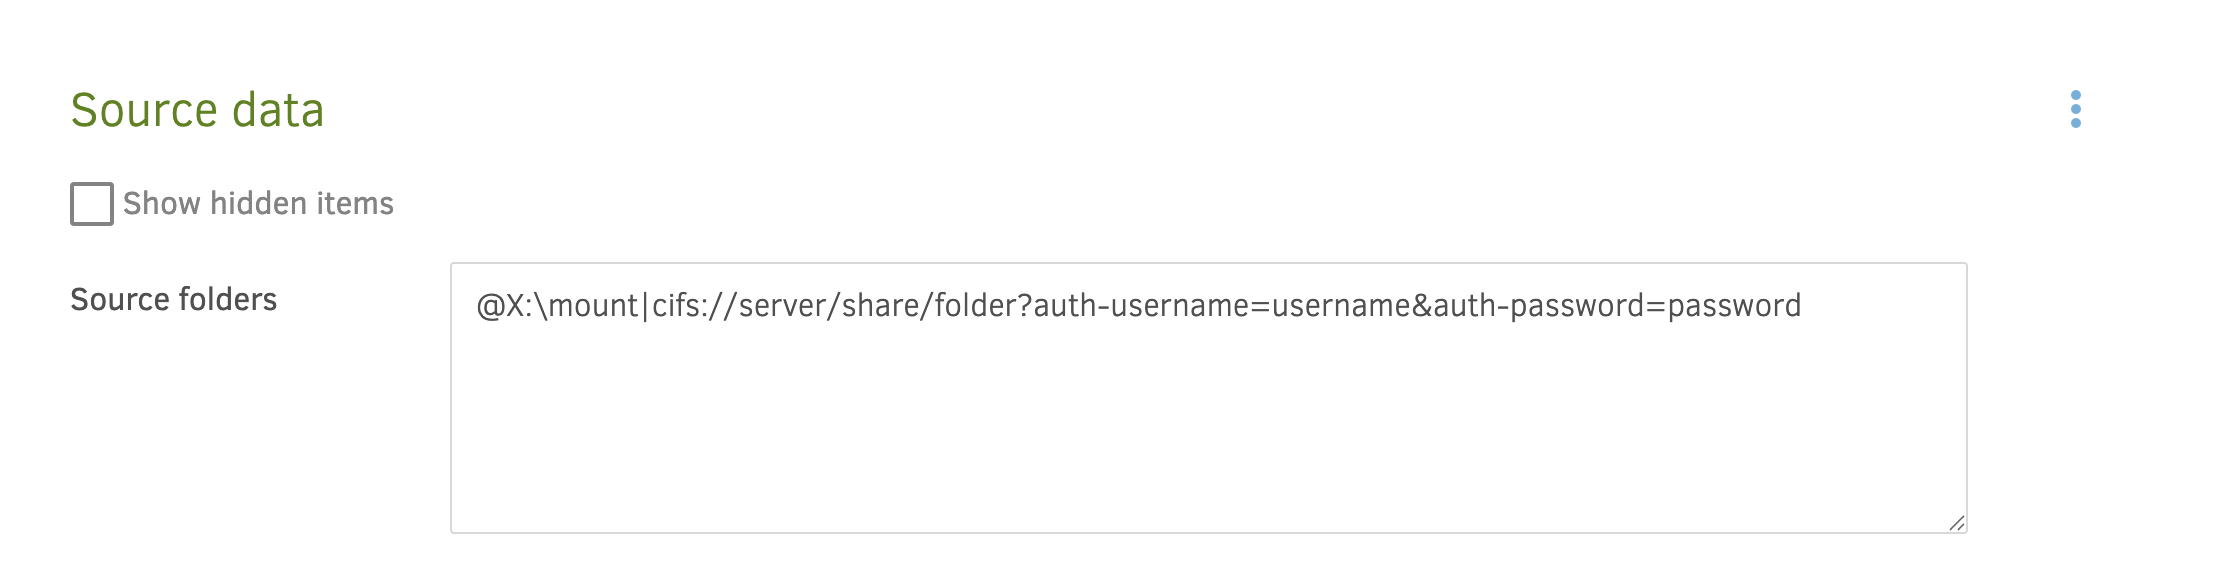This screenshot has height=564, width=2220.
Task: Click the at-sign starting the source path
Action: coord(490,306)
